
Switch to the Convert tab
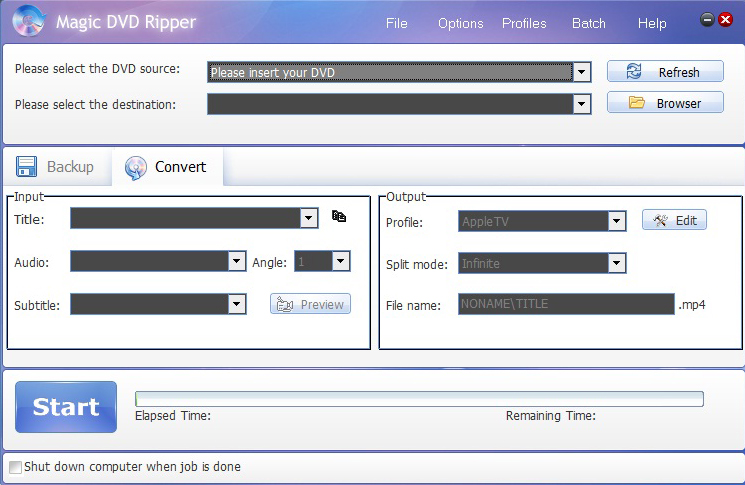pyautogui.click(x=167, y=167)
